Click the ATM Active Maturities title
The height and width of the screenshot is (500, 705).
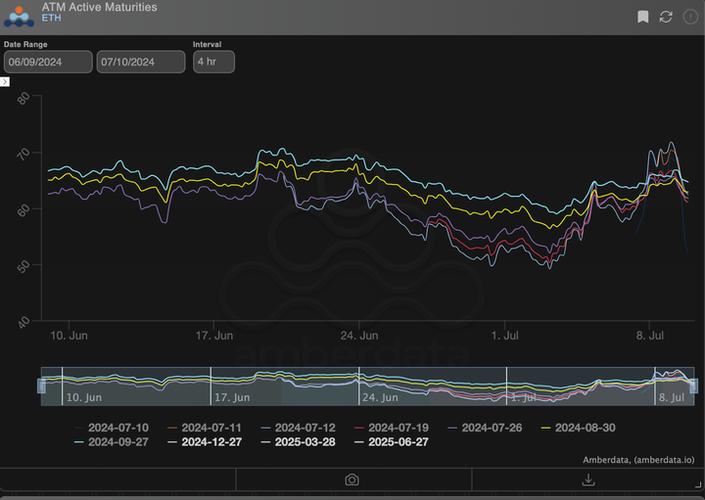pyautogui.click(x=99, y=7)
